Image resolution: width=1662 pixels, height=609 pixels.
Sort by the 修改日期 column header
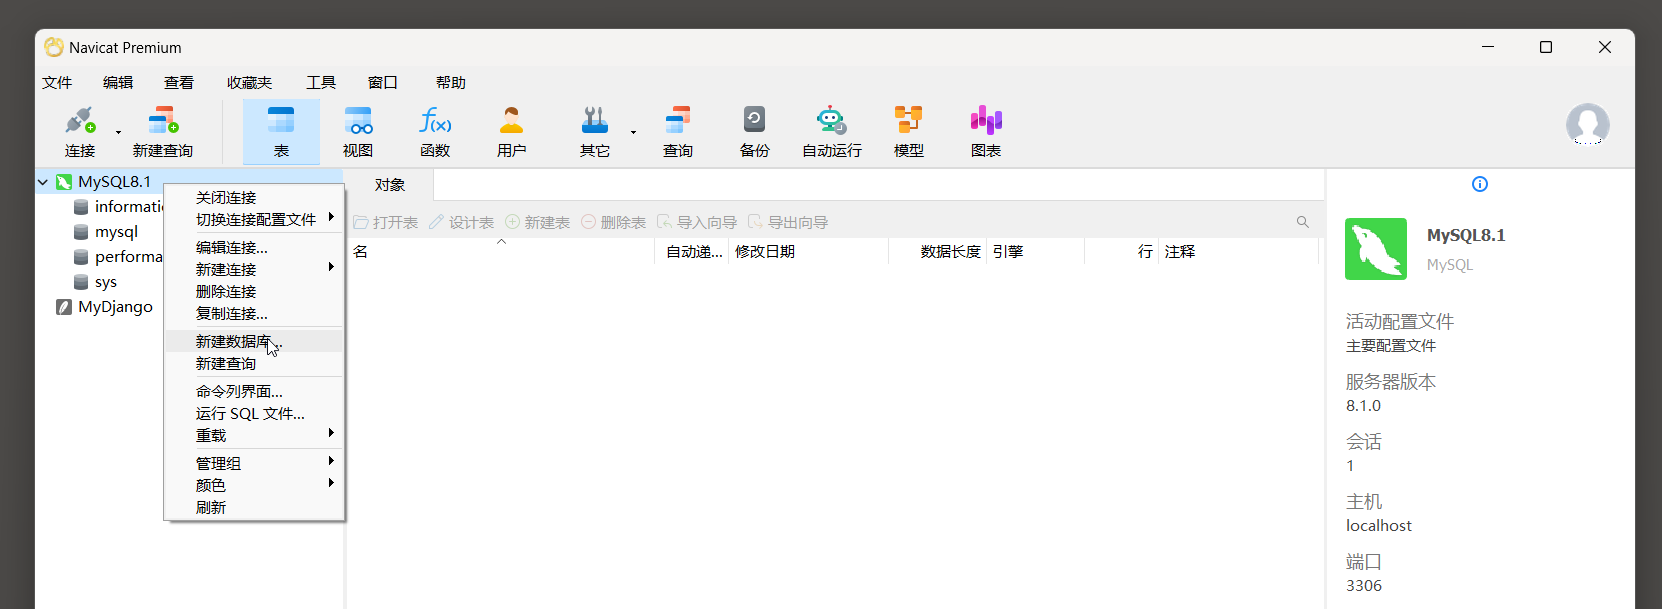(x=808, y=252)
